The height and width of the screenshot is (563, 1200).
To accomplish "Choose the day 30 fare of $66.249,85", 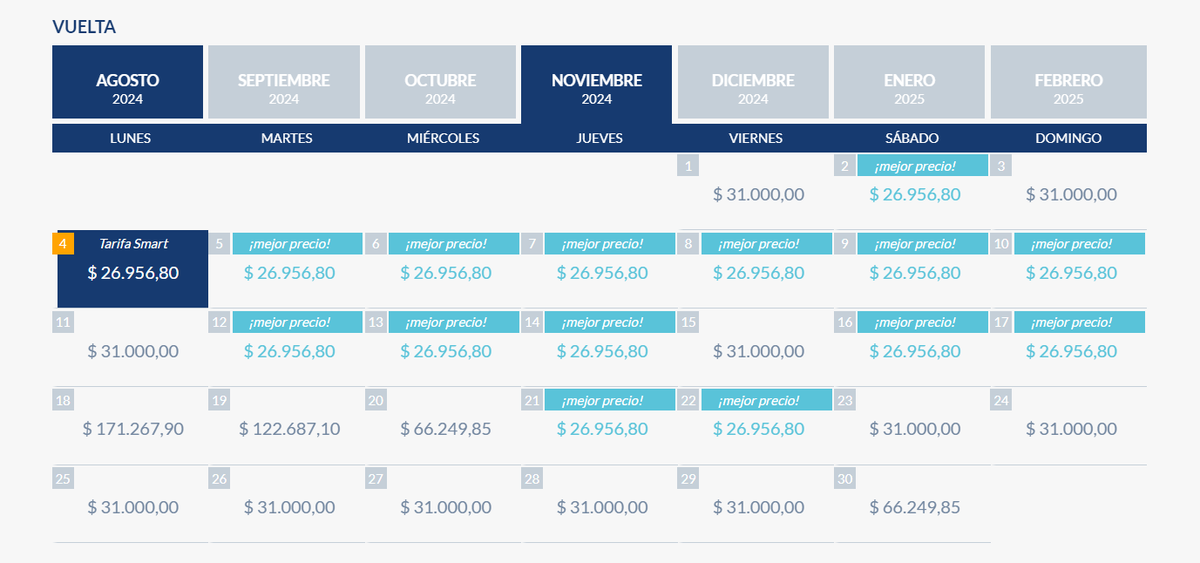I will click(x=915, y=507).
